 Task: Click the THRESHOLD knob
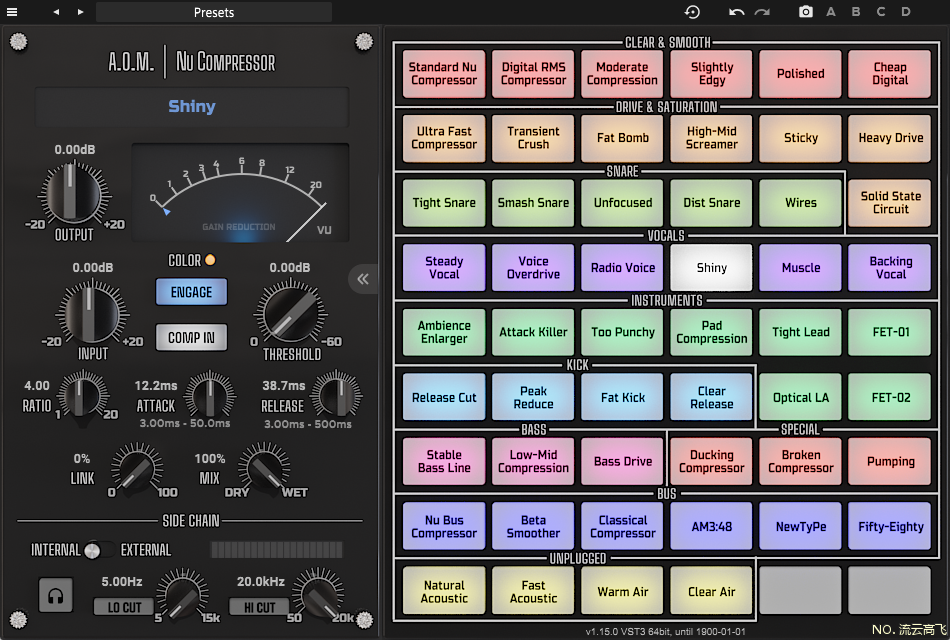coord(290,314)
